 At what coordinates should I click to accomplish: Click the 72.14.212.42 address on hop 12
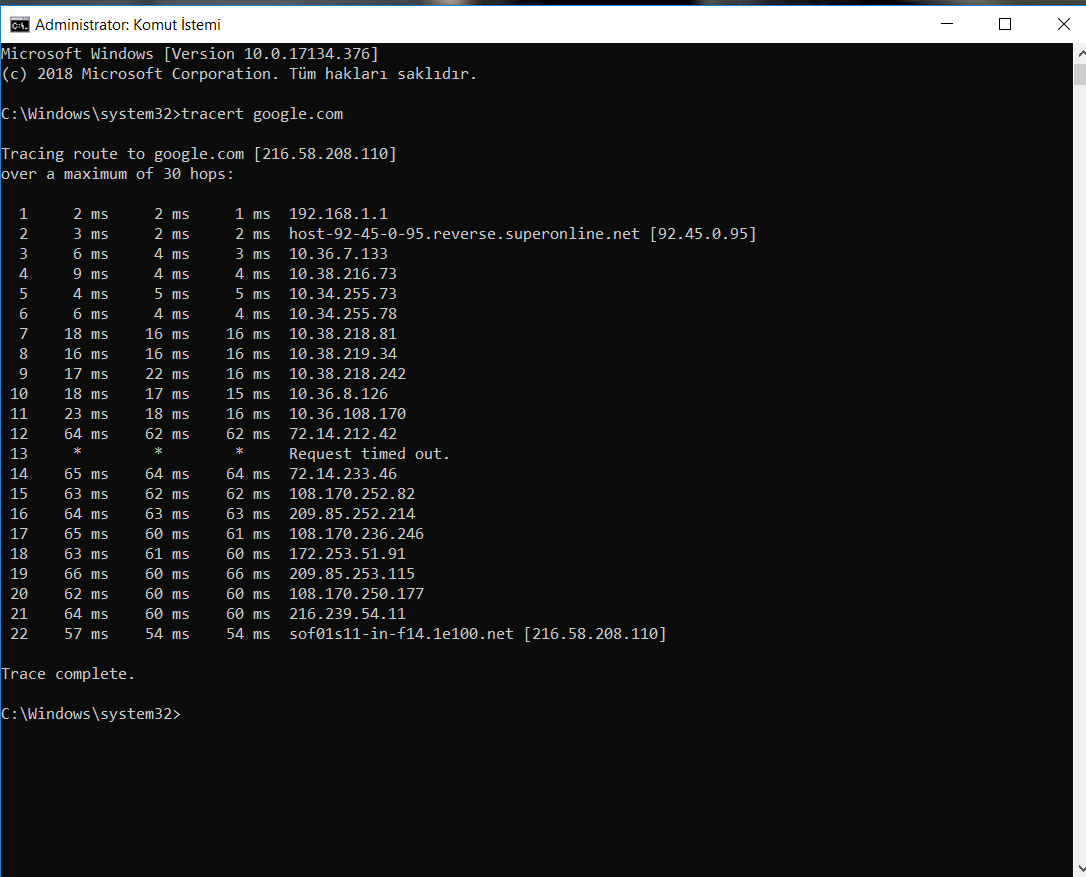click(343, 434)
